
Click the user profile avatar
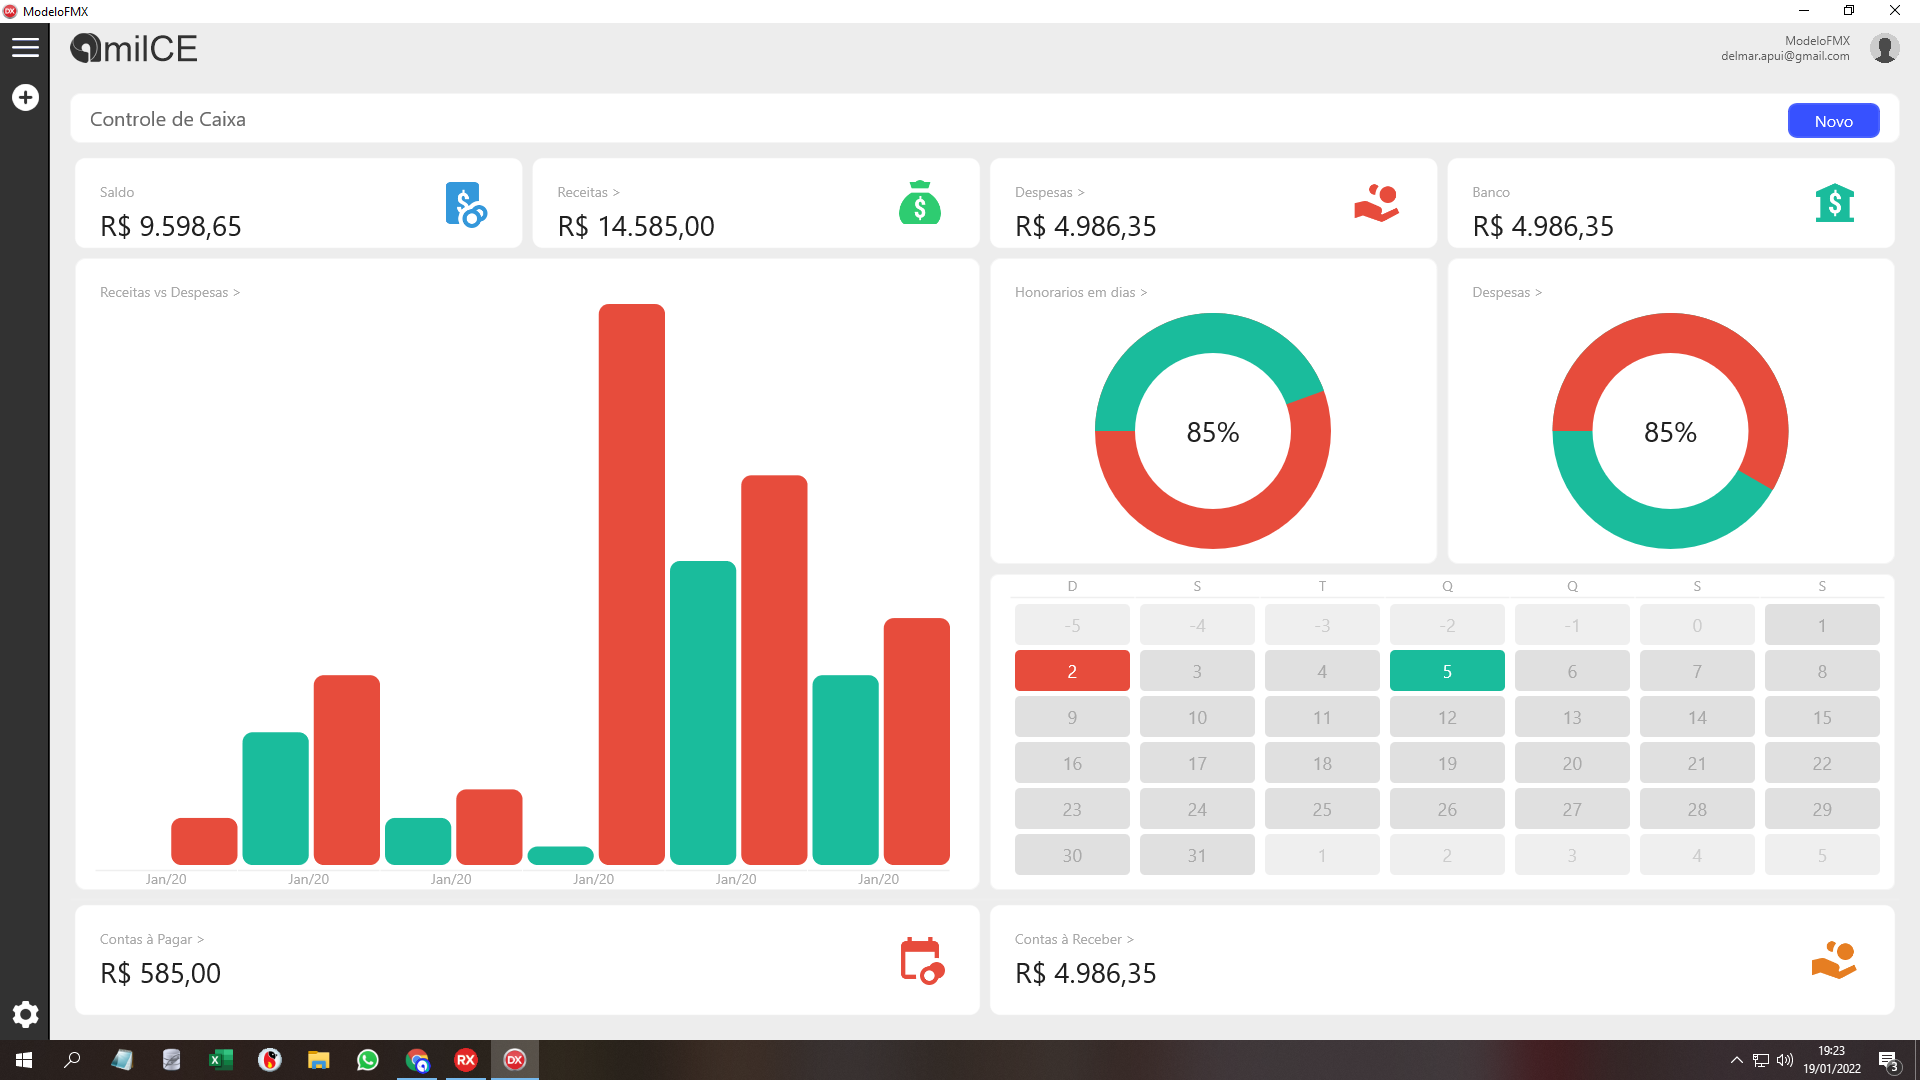click(x=1885, y=47)
